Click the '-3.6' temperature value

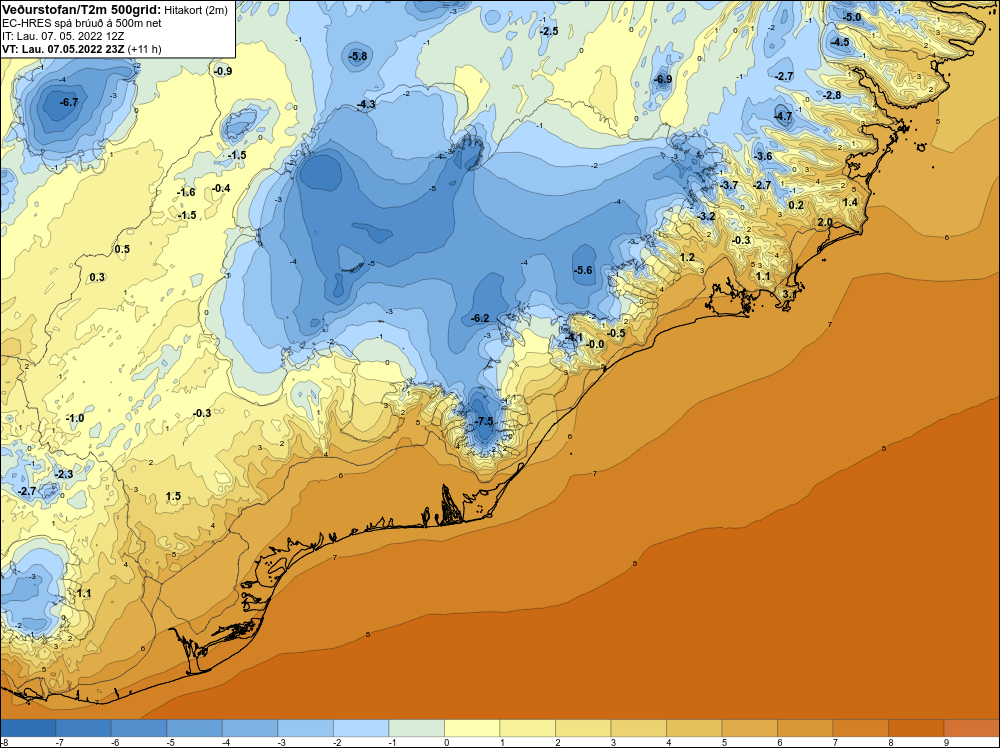(763, 156)
